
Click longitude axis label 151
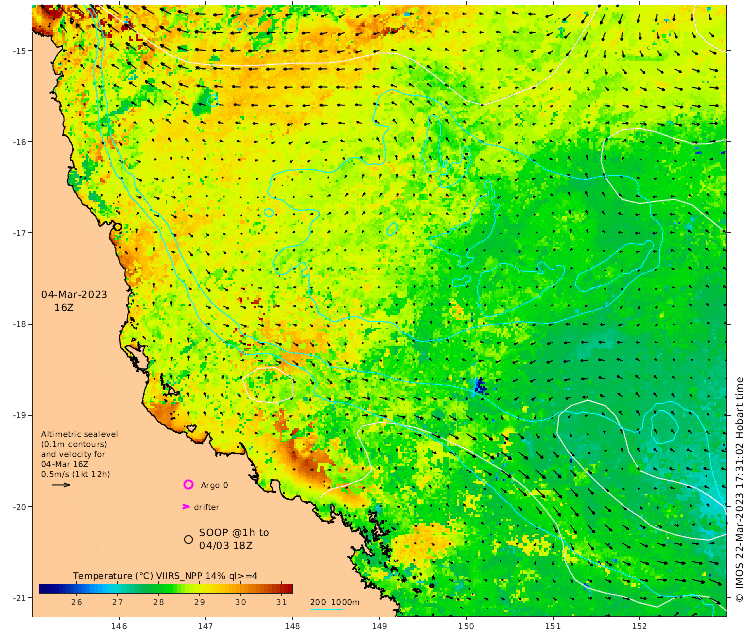point(553,626)
